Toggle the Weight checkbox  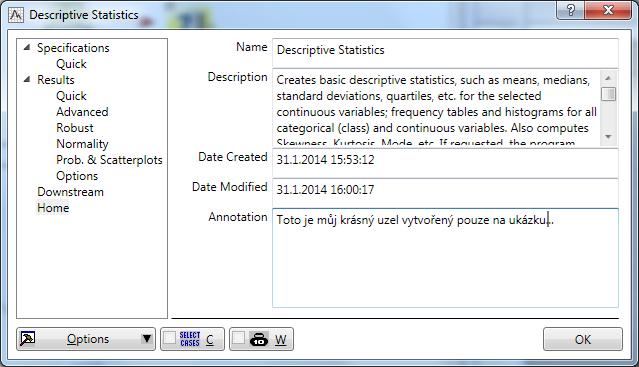tap(238, 338)
